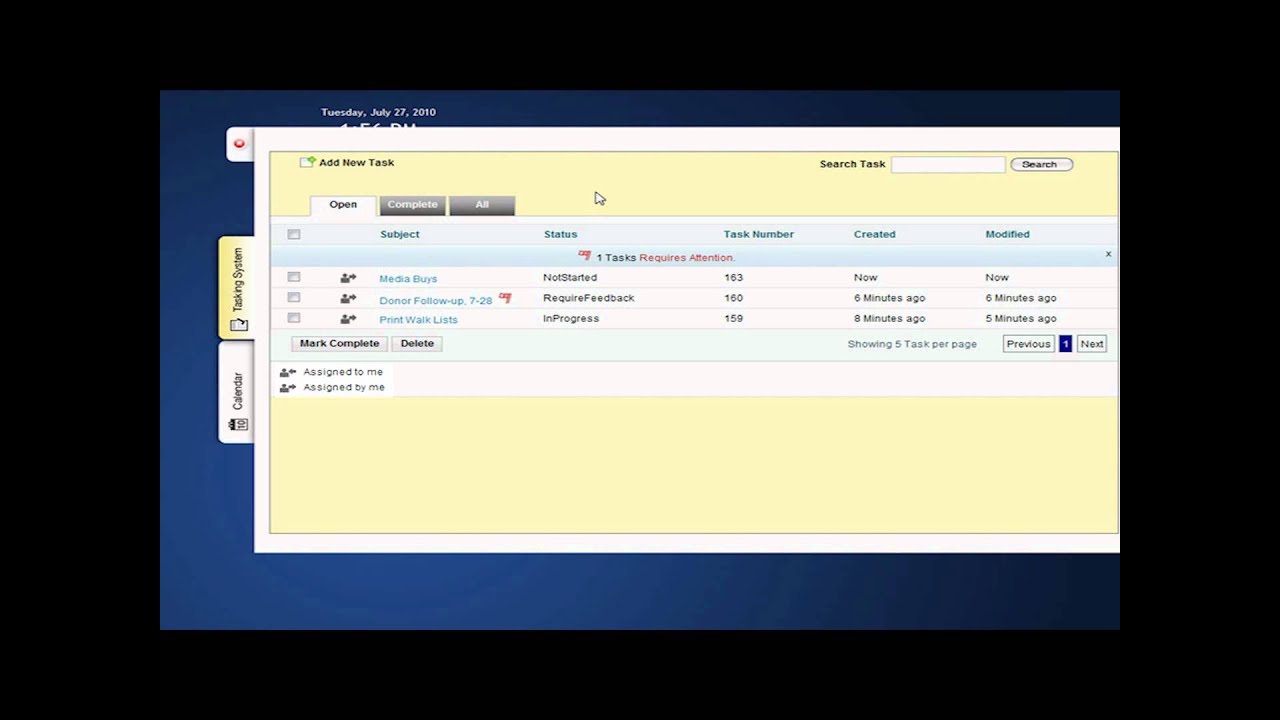Open the Tasking System side tab

237,288
